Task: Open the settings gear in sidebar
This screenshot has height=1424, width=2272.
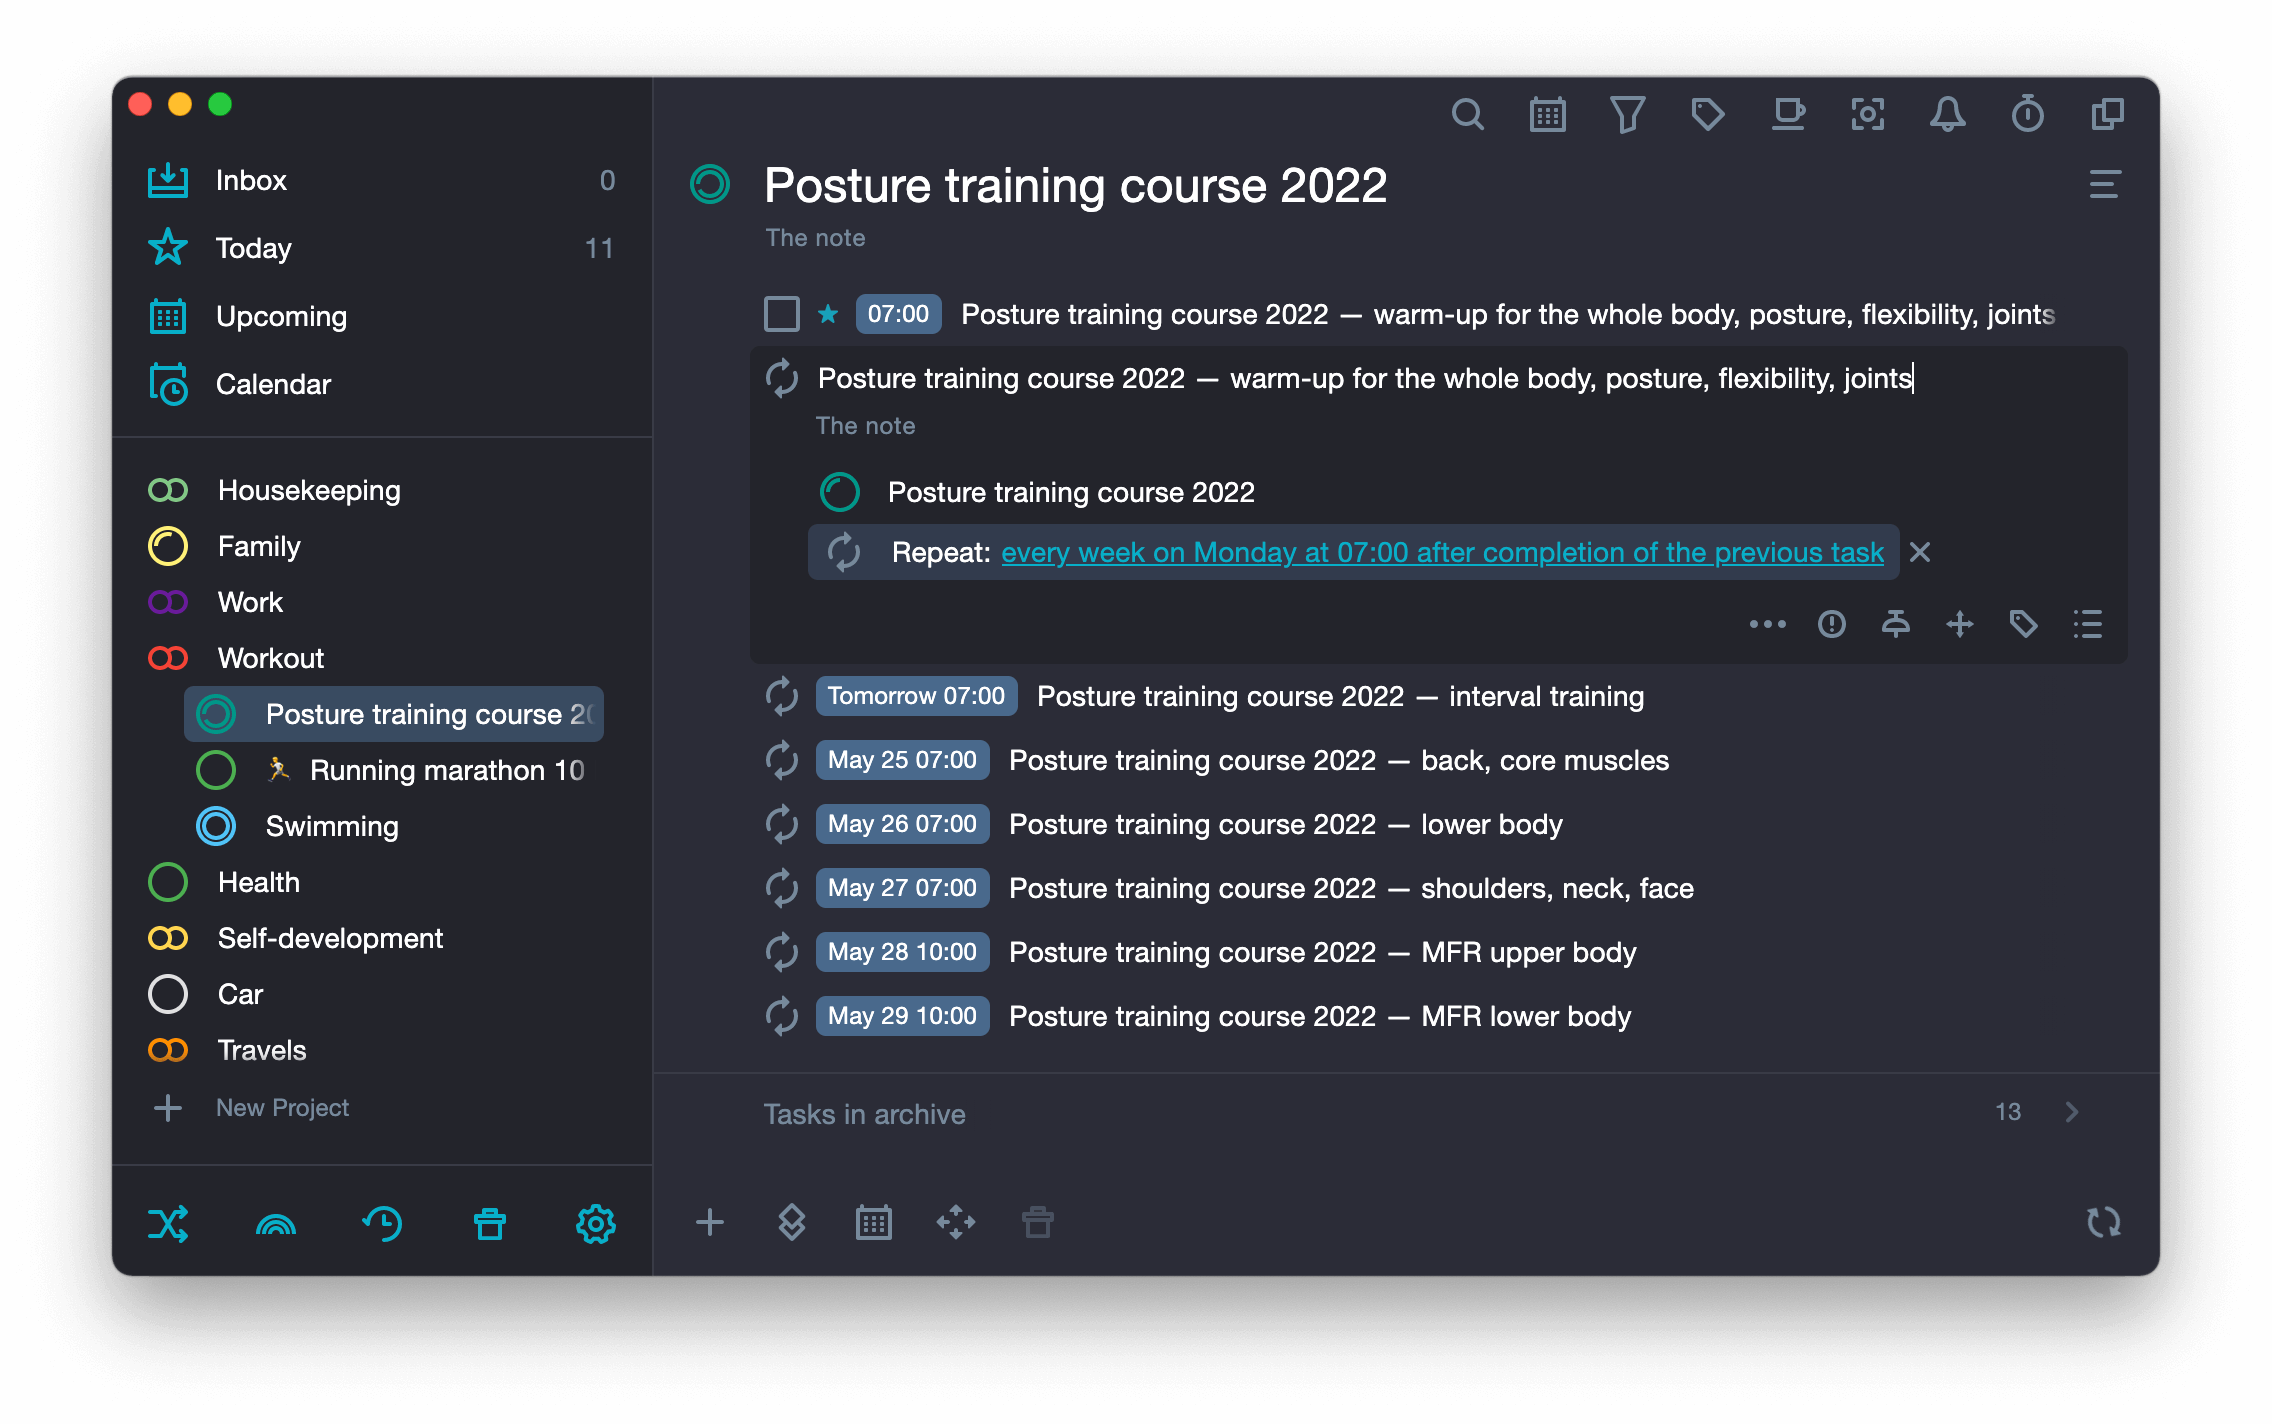Action: tap(595, 1223)
